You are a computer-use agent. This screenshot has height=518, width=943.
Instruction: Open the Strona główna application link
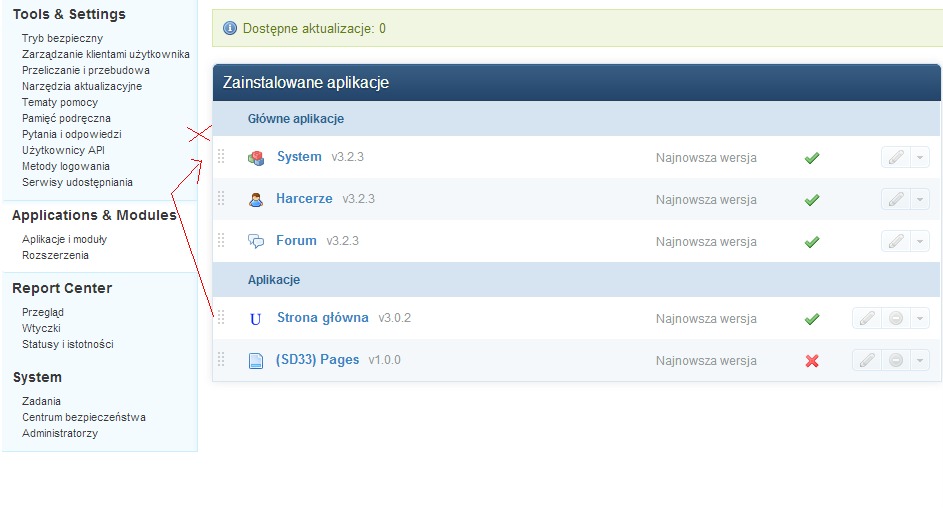[322, 318]
